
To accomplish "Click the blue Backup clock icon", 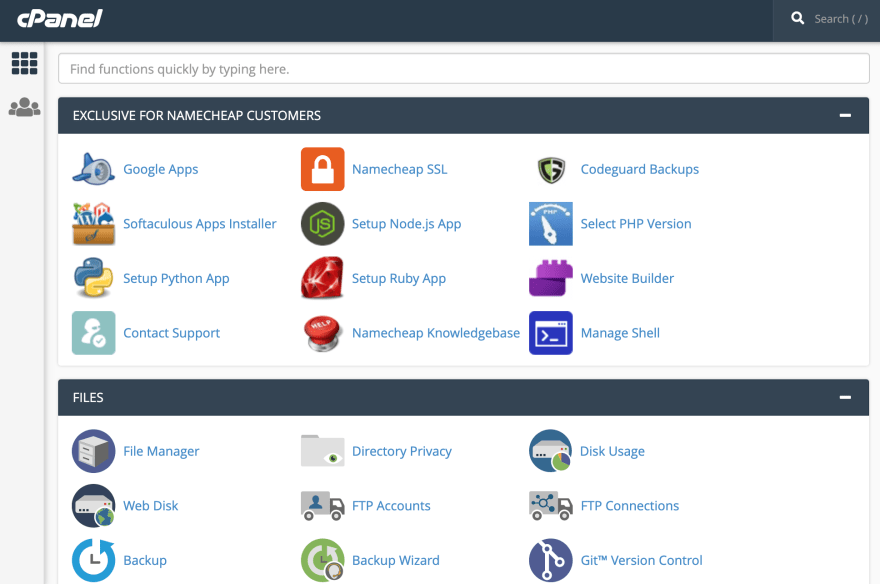I will click(x=93, y=560).
